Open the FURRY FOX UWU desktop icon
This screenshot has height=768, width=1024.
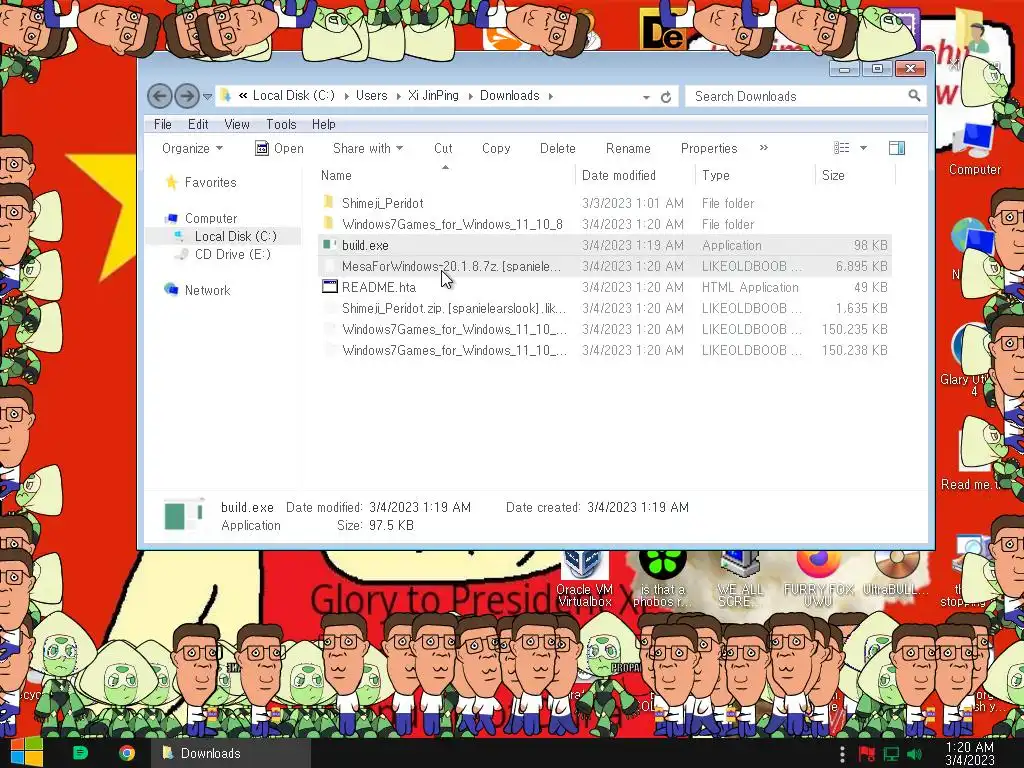click(818, 579)
